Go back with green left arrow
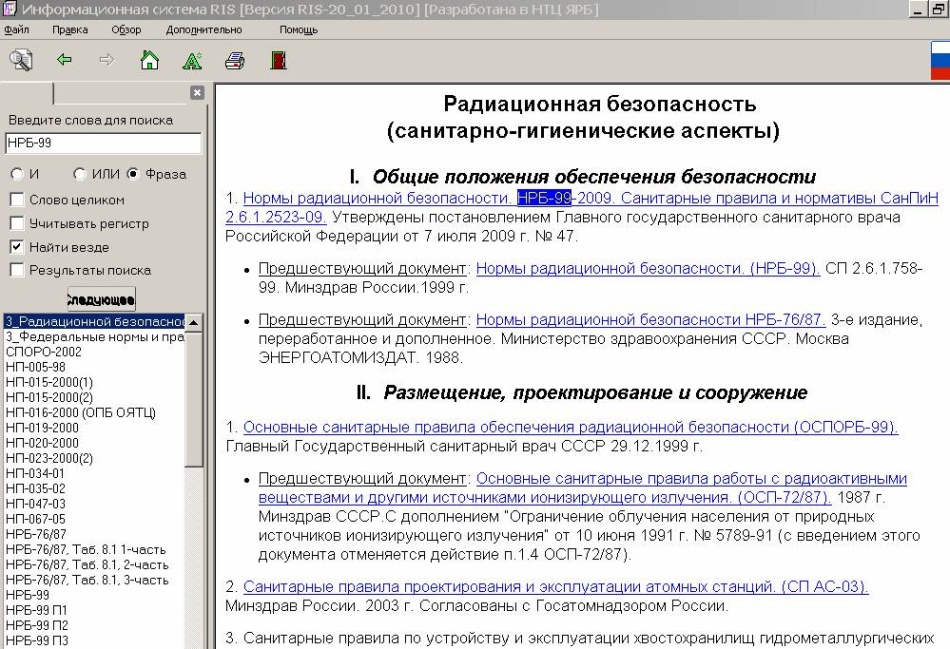950x649 pixels. coord(64,59)
